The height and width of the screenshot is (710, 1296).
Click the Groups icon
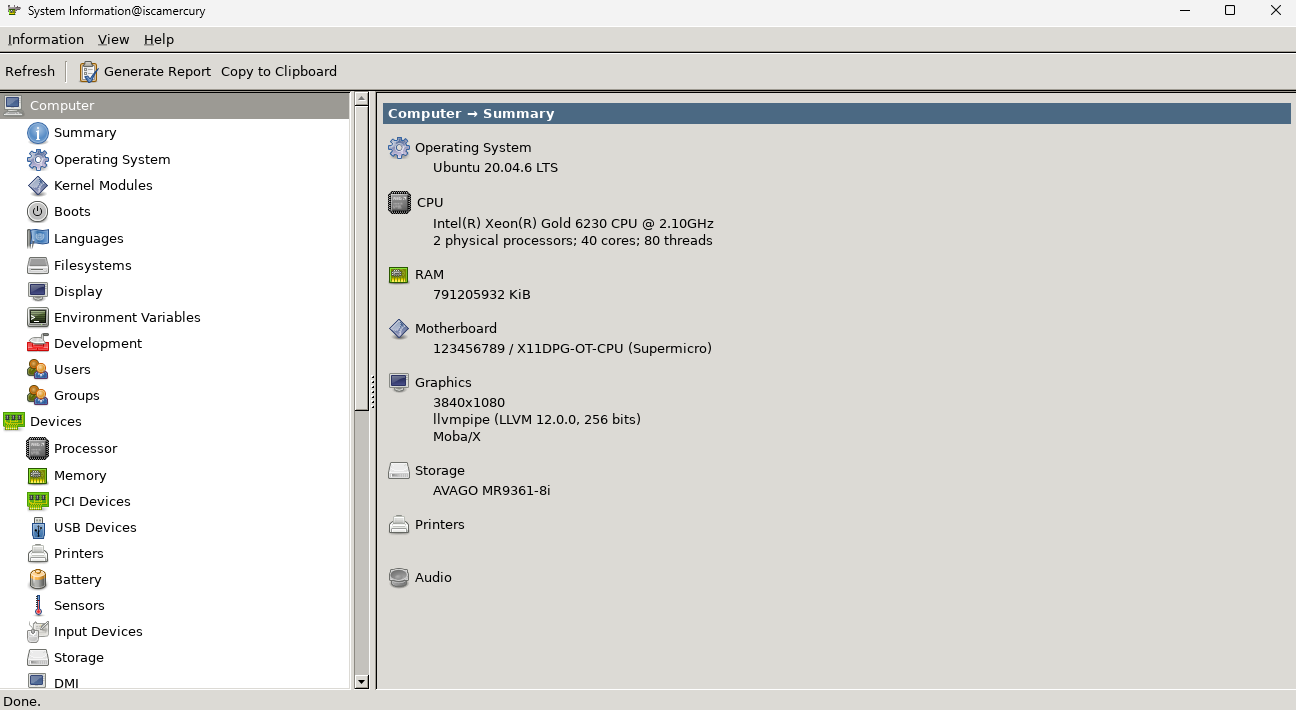coord(37,395)
